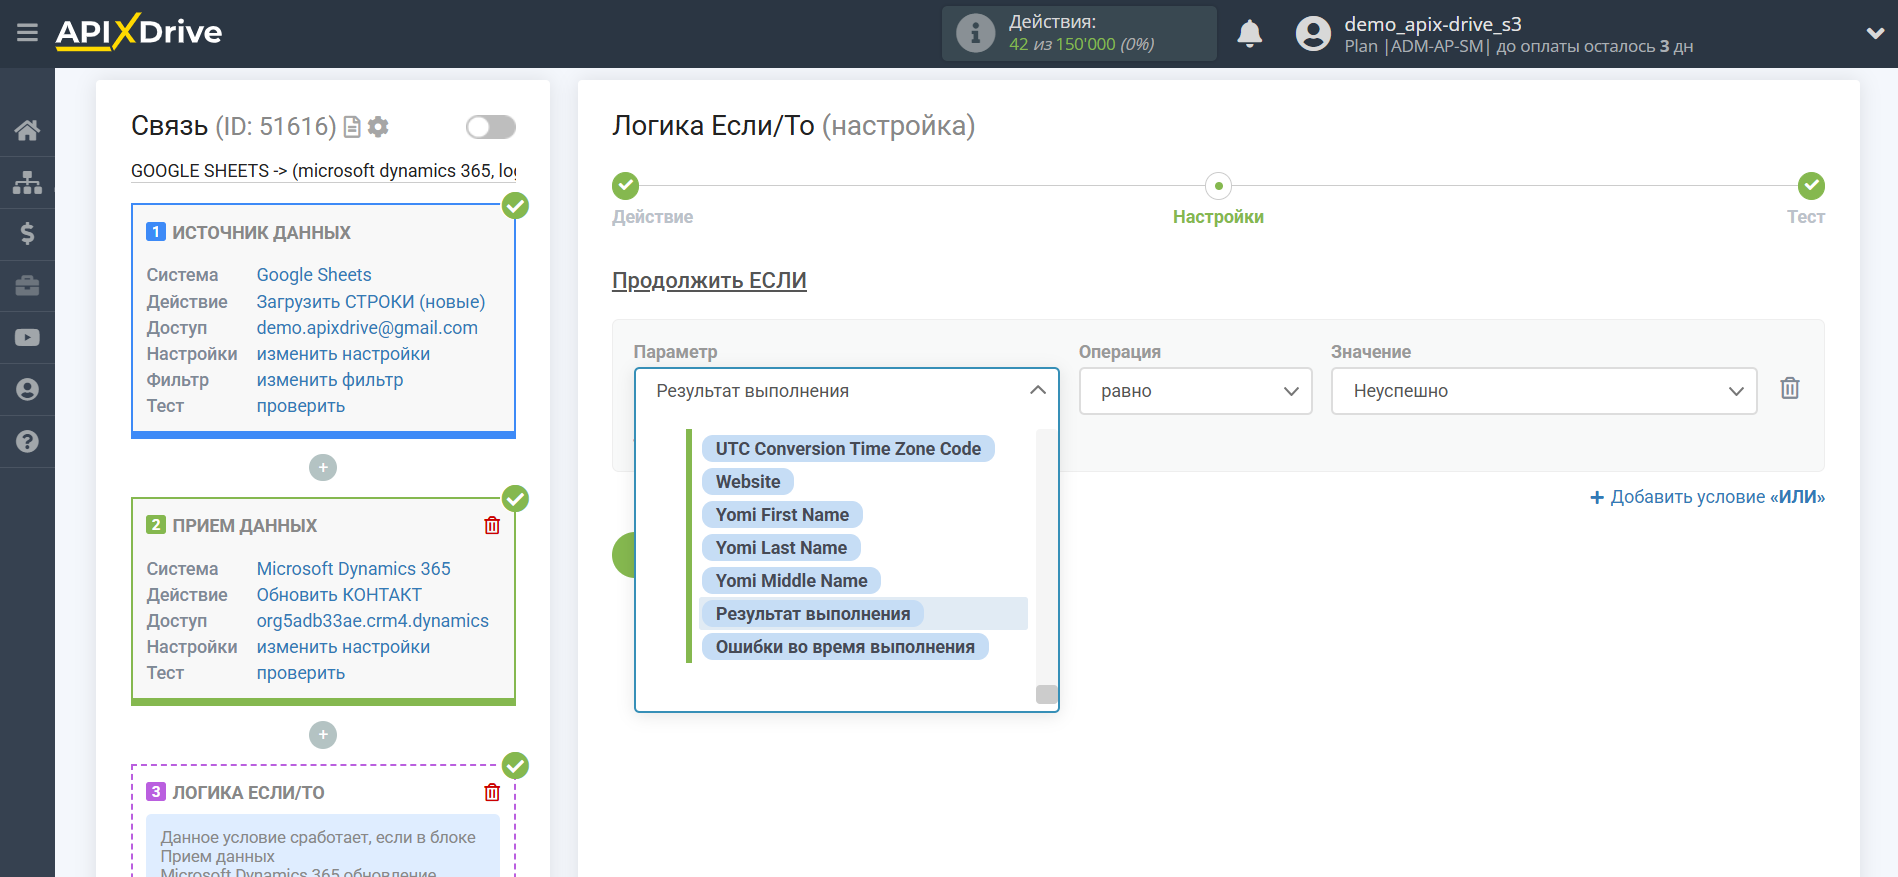
Task: Select UTC Conversion Time Zone Code option
Action: pos(848,449)
